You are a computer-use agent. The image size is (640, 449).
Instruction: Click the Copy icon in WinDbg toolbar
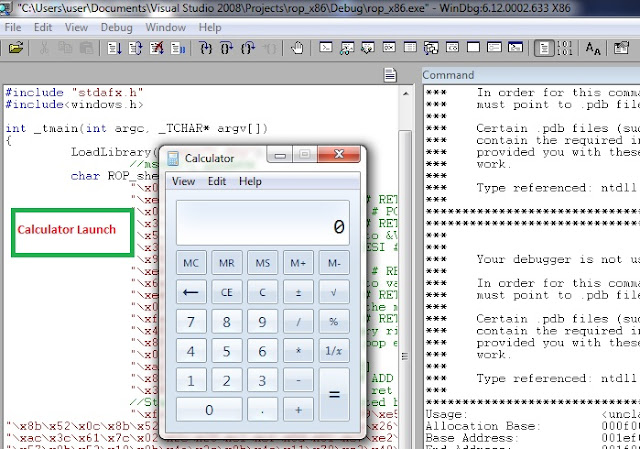65,48
